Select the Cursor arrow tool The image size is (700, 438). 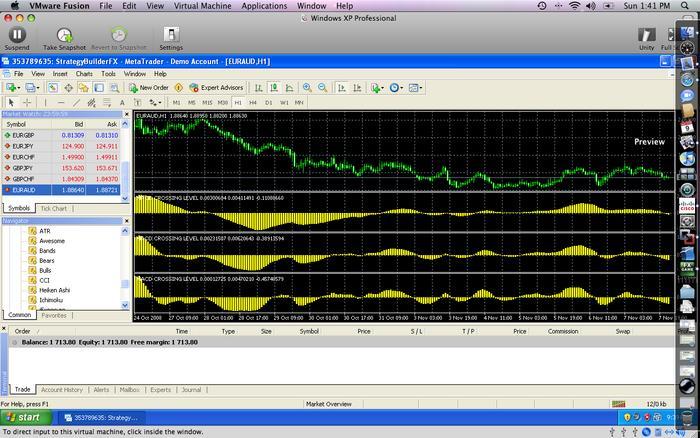(11, 103)
